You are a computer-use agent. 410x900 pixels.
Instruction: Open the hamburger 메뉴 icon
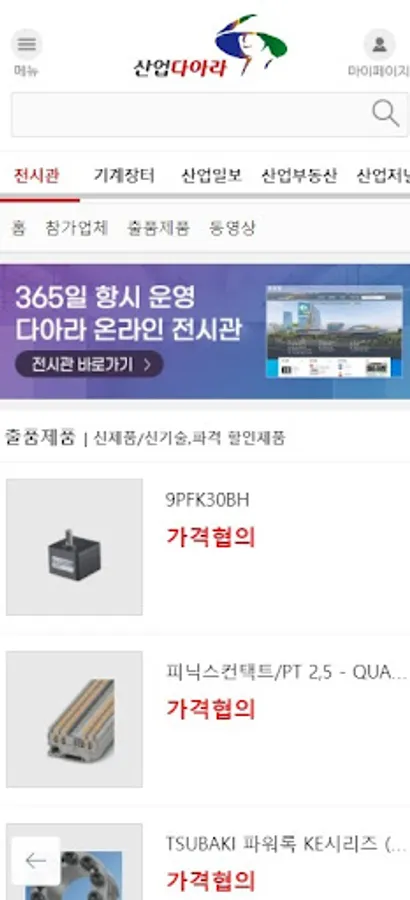point(26,45)
